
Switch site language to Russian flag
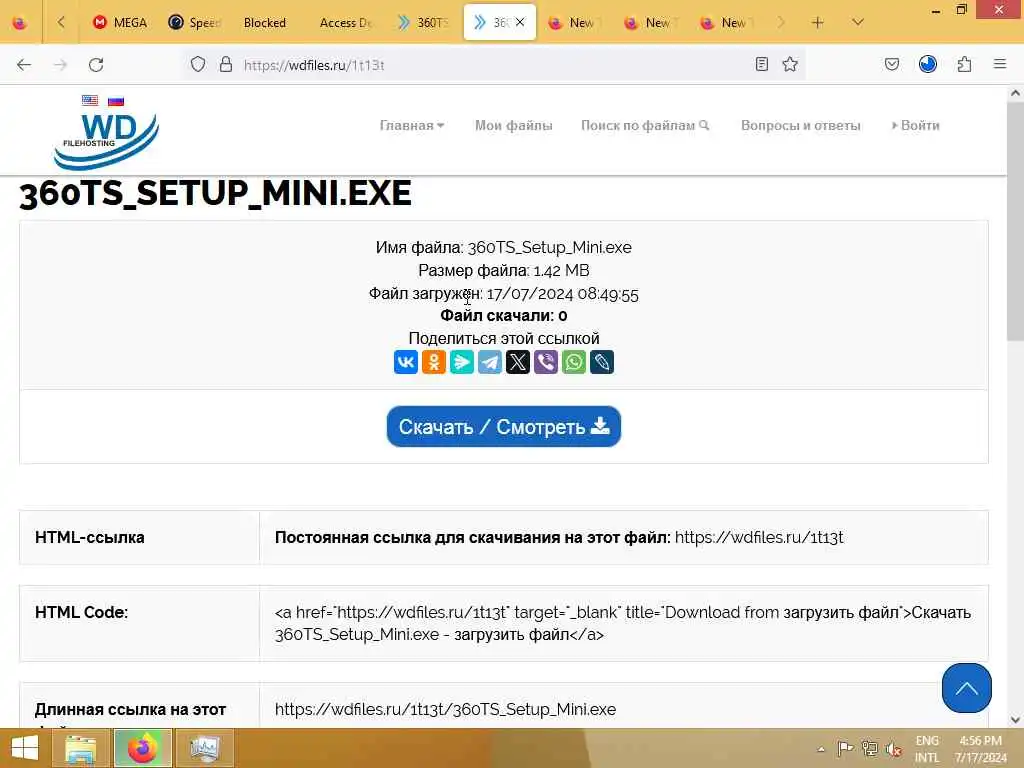[116, 101]
